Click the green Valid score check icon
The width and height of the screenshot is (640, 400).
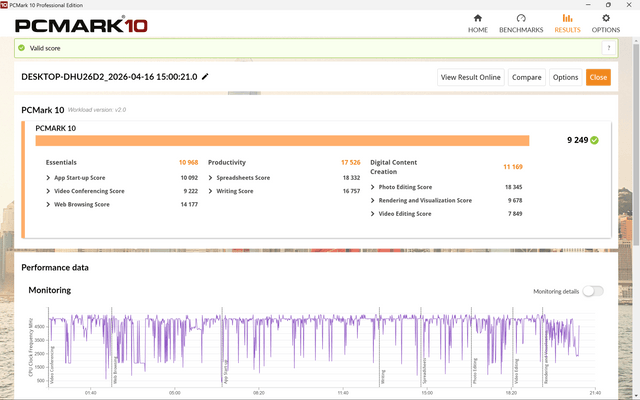[x=22, y=48]
